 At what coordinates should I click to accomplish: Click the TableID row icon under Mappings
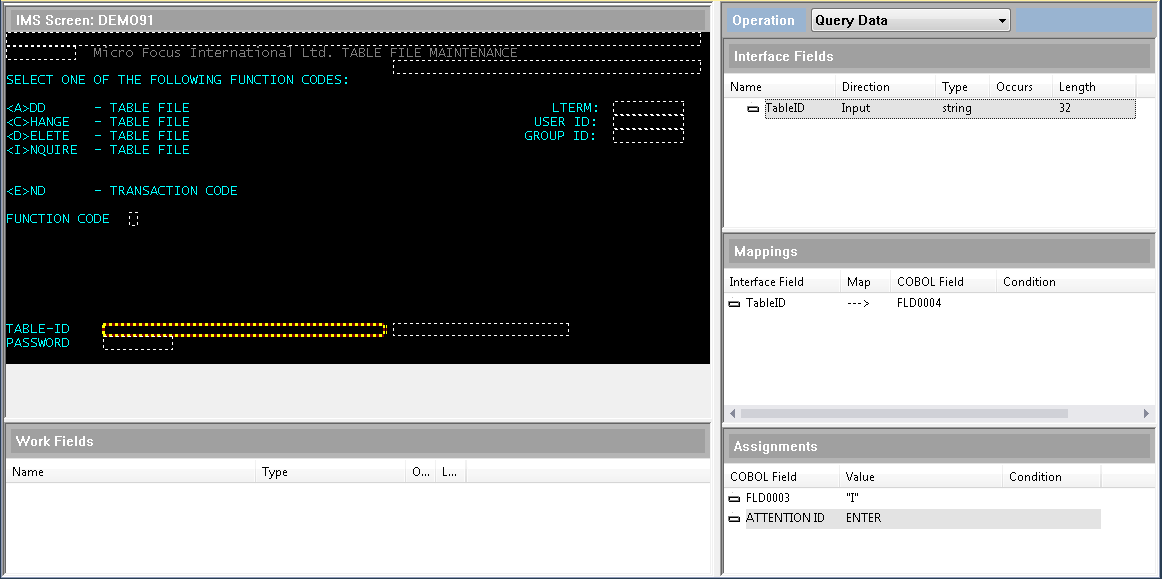(734, 303)
